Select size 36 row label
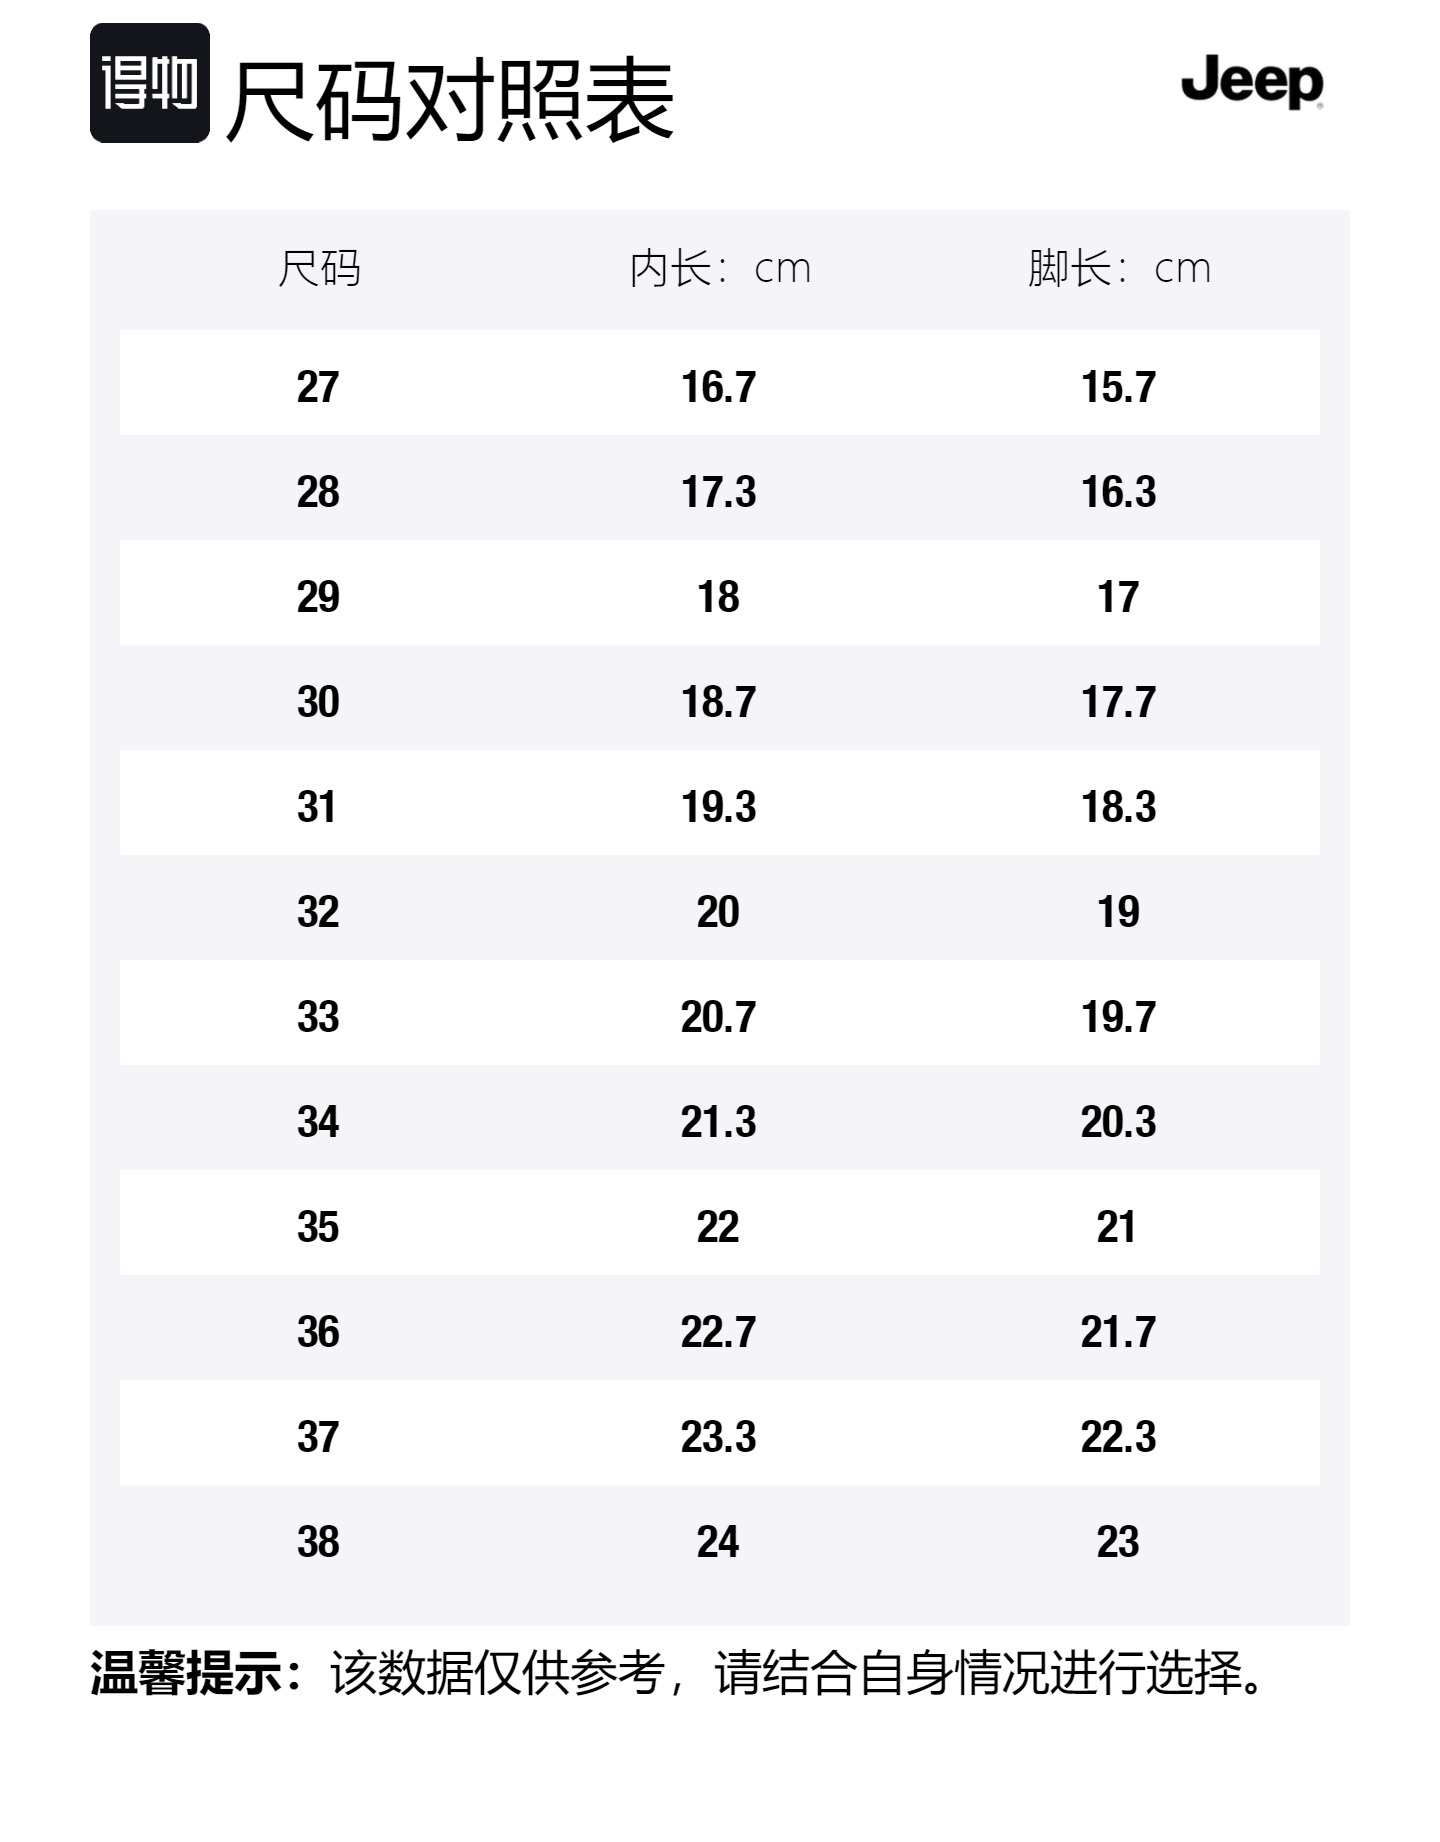The height and width of the screenshot is (1842, 1440). [x=318, y=1332]
